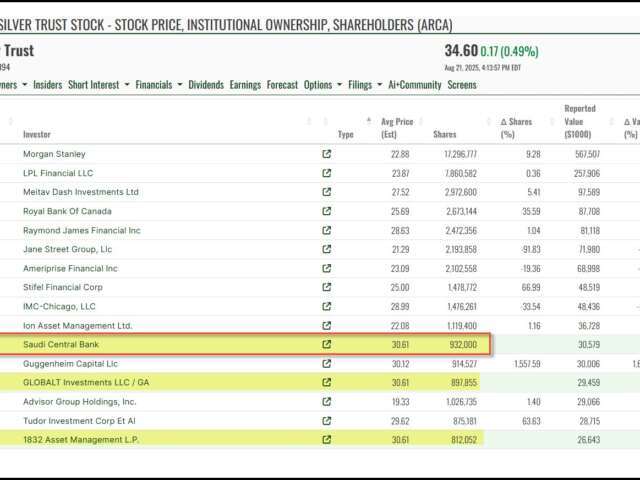This screenshot has height=480, width=640.
Task: Open external link icon for 1832 Asset Management
Action: coord(327,440)
